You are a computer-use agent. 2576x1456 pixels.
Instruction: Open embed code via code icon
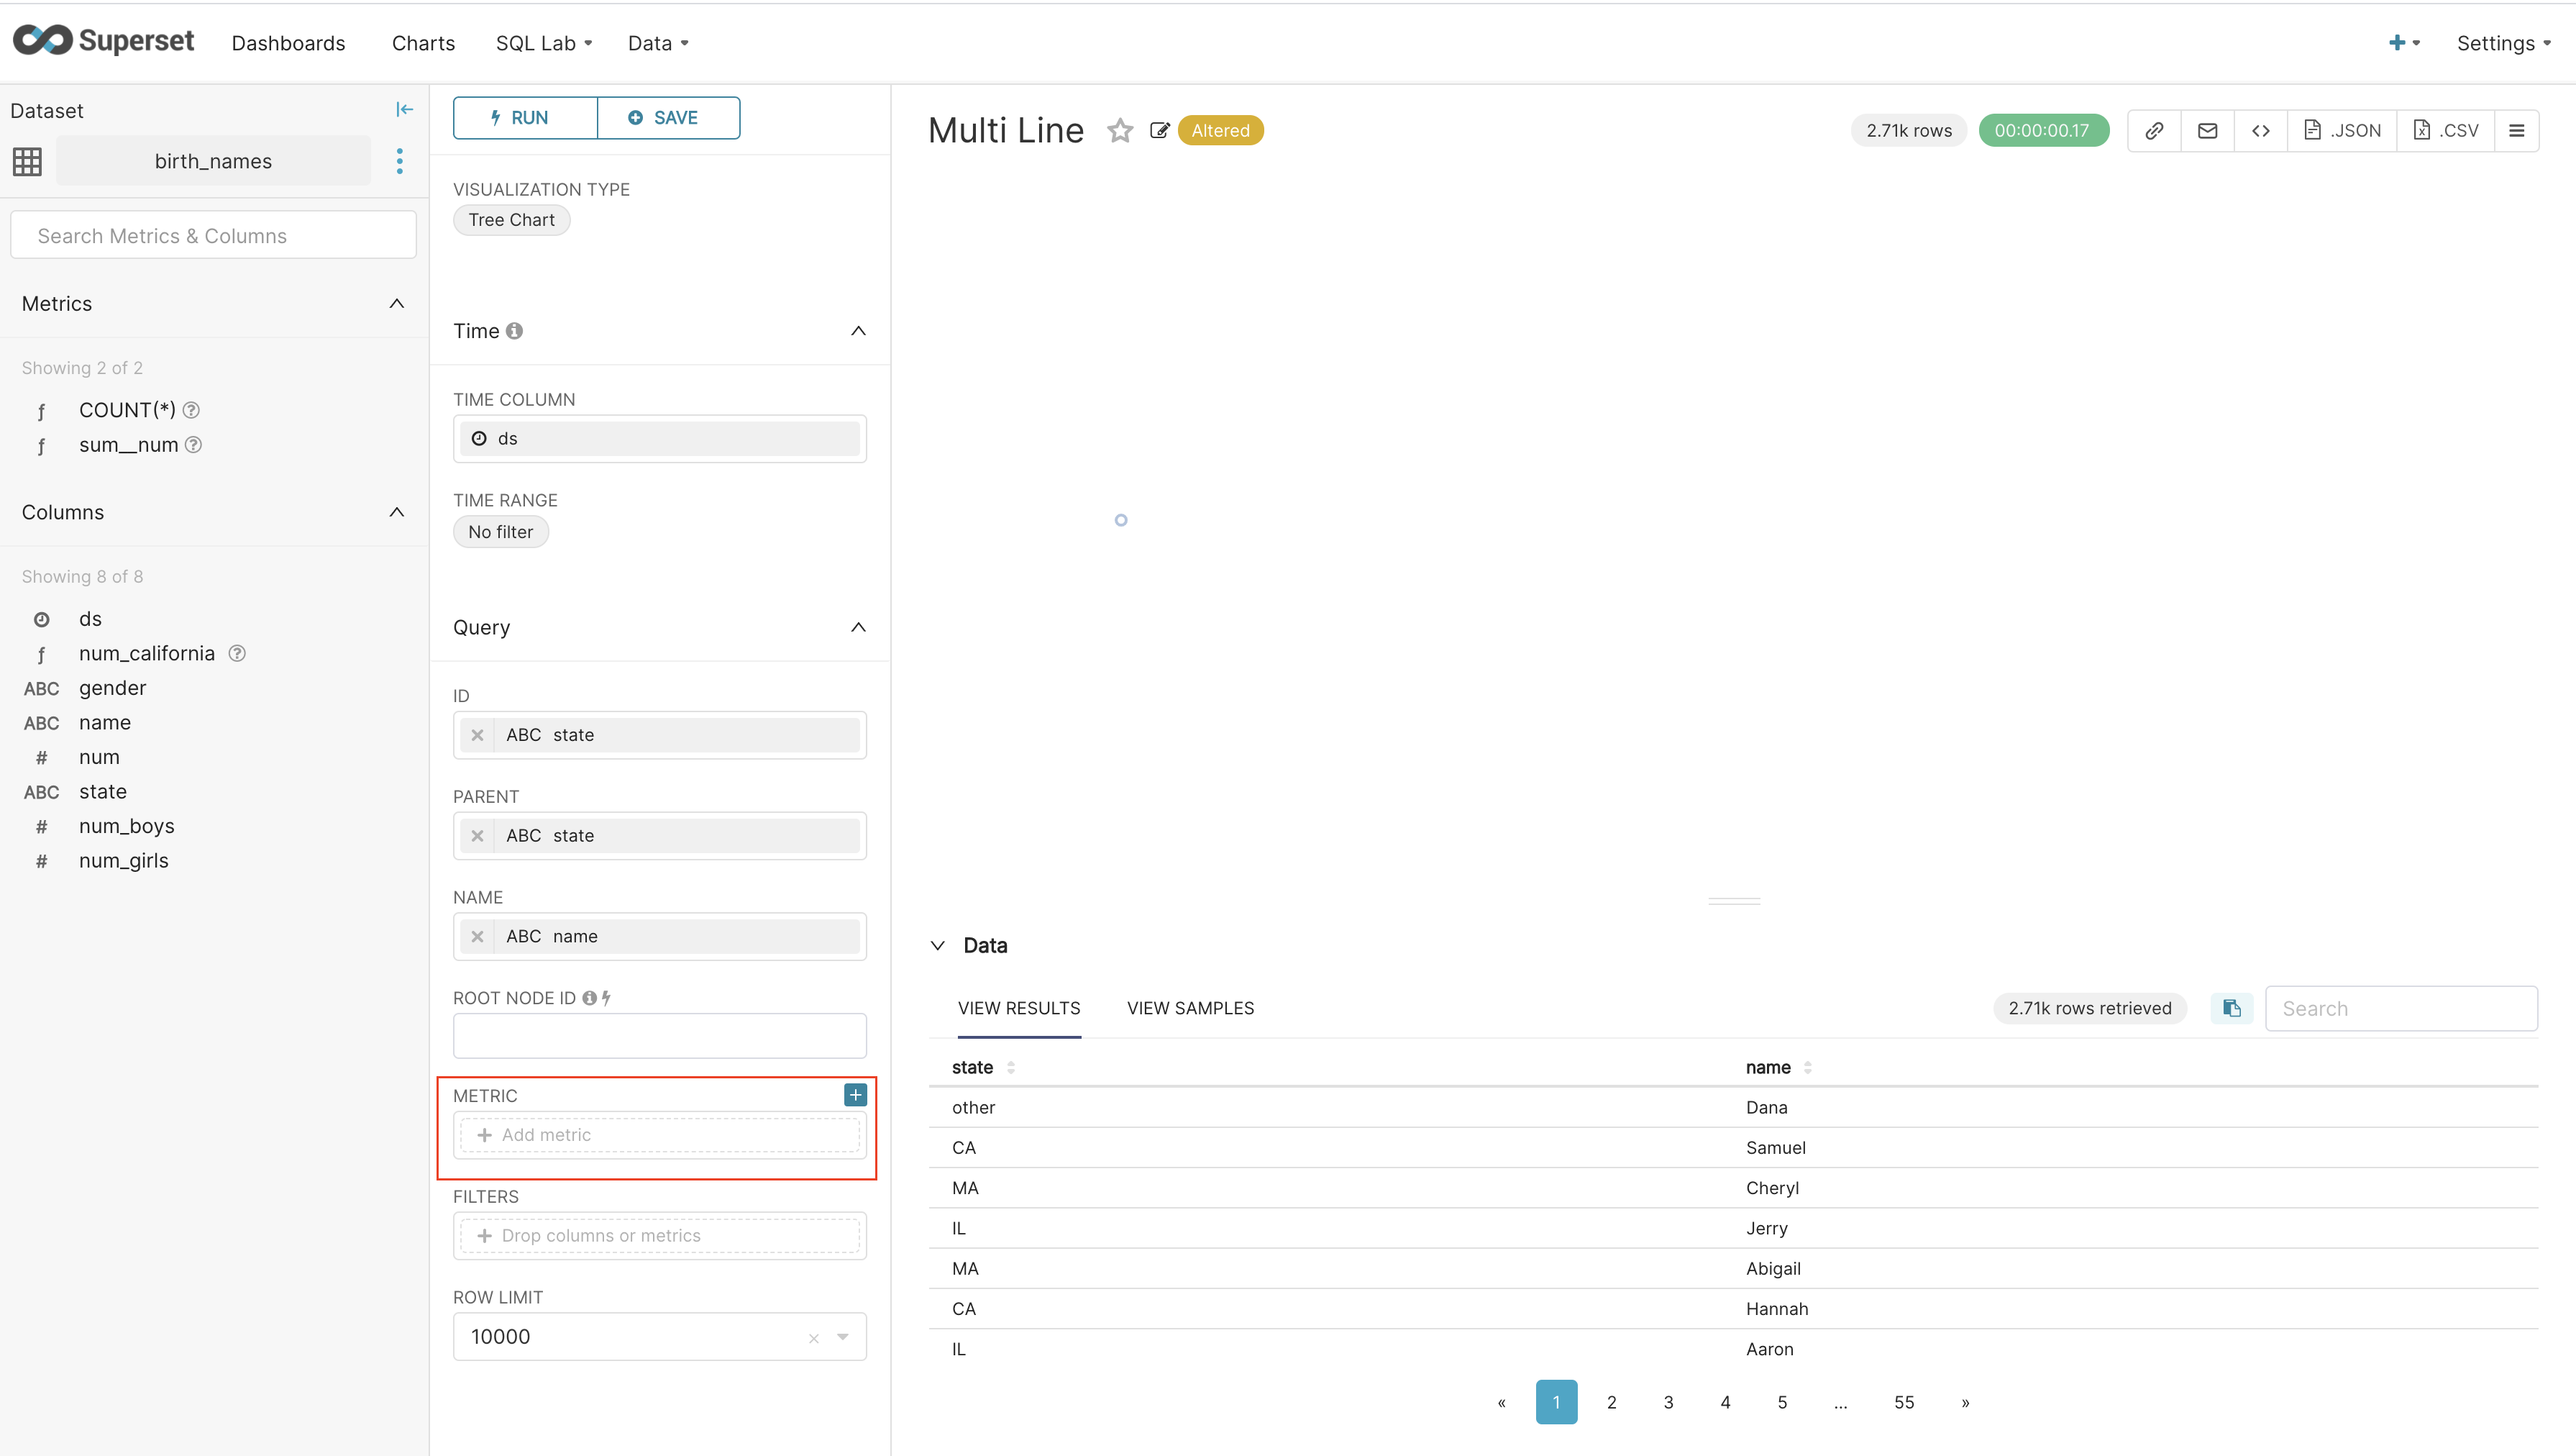click(x=2261, y=130)
